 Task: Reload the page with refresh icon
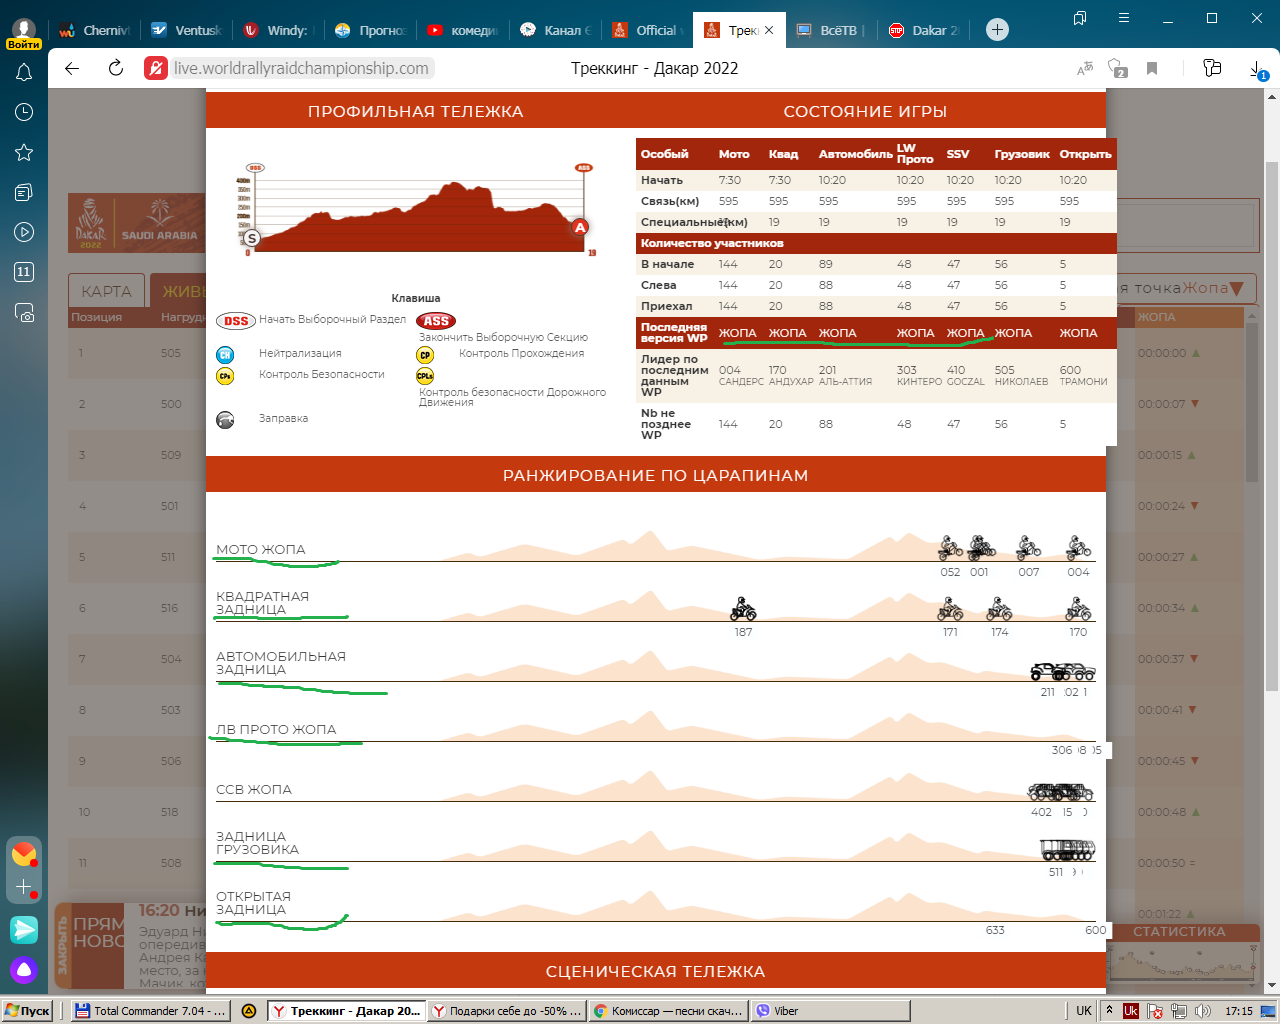[116, 68]
